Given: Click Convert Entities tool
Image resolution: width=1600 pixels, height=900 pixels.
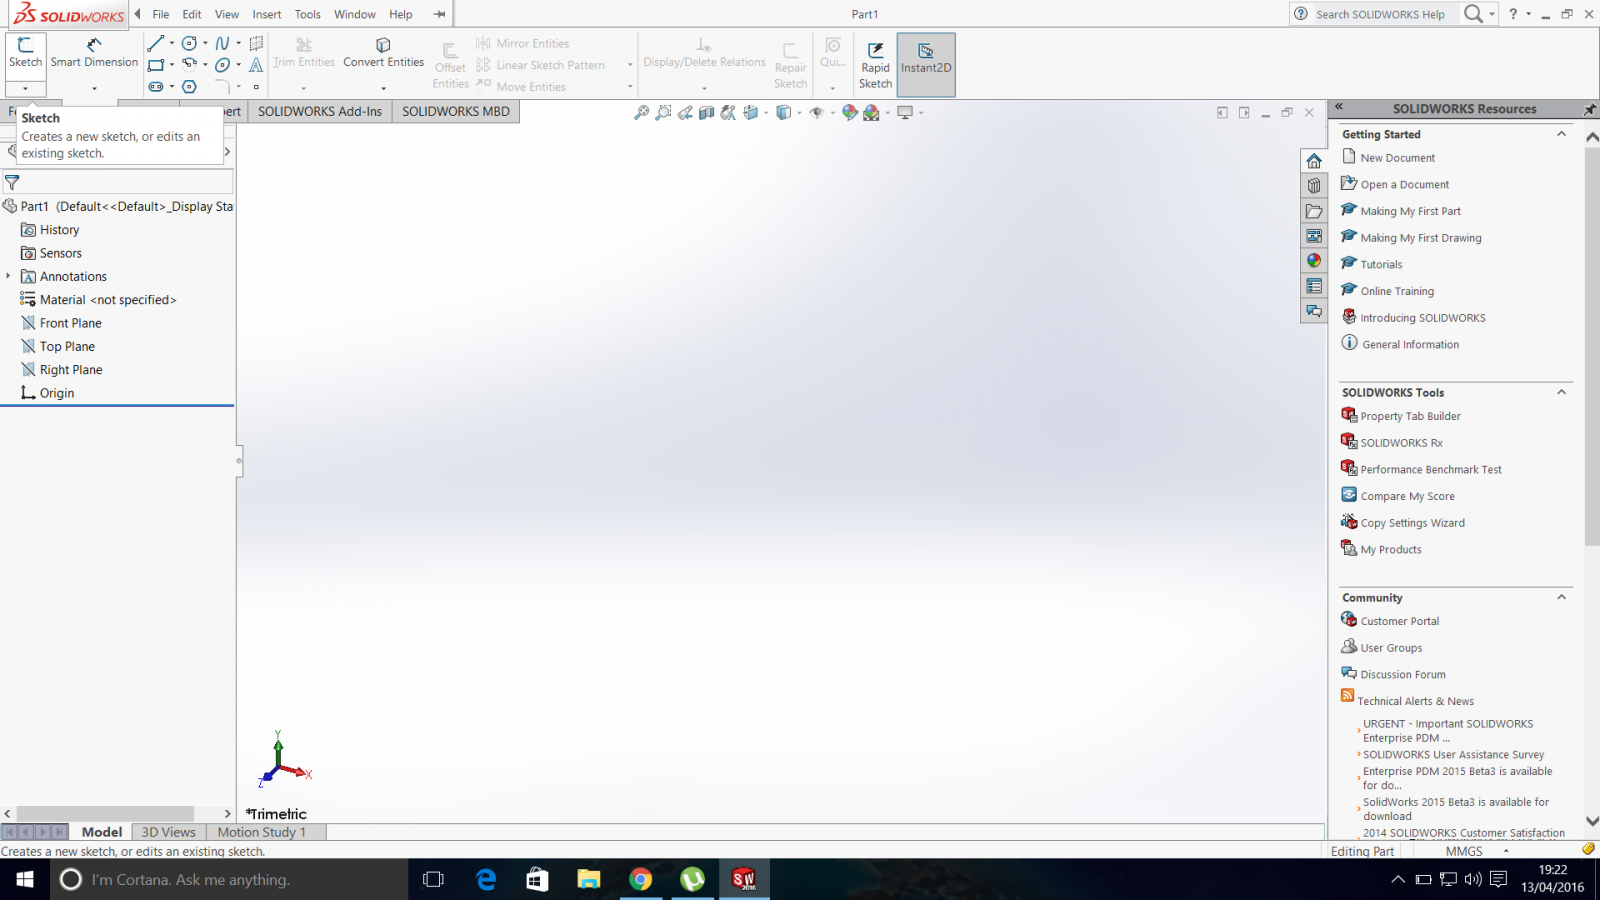Looking at the screenshot, I should [383, 53].
